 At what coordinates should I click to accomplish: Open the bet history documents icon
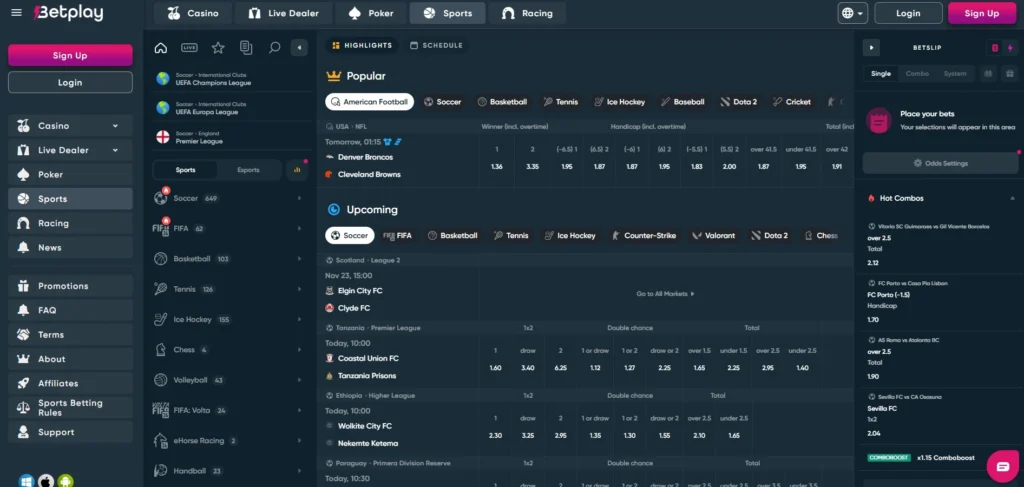pos(246,48)
